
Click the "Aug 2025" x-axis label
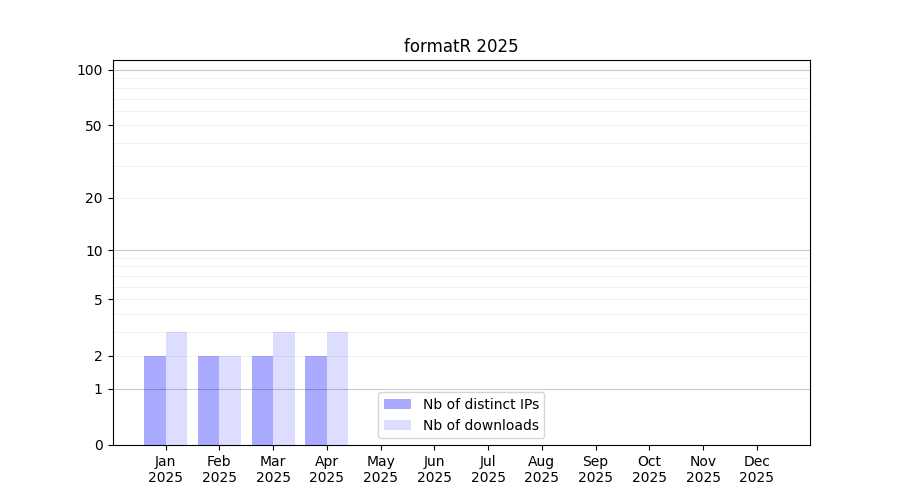coord(541,469)
